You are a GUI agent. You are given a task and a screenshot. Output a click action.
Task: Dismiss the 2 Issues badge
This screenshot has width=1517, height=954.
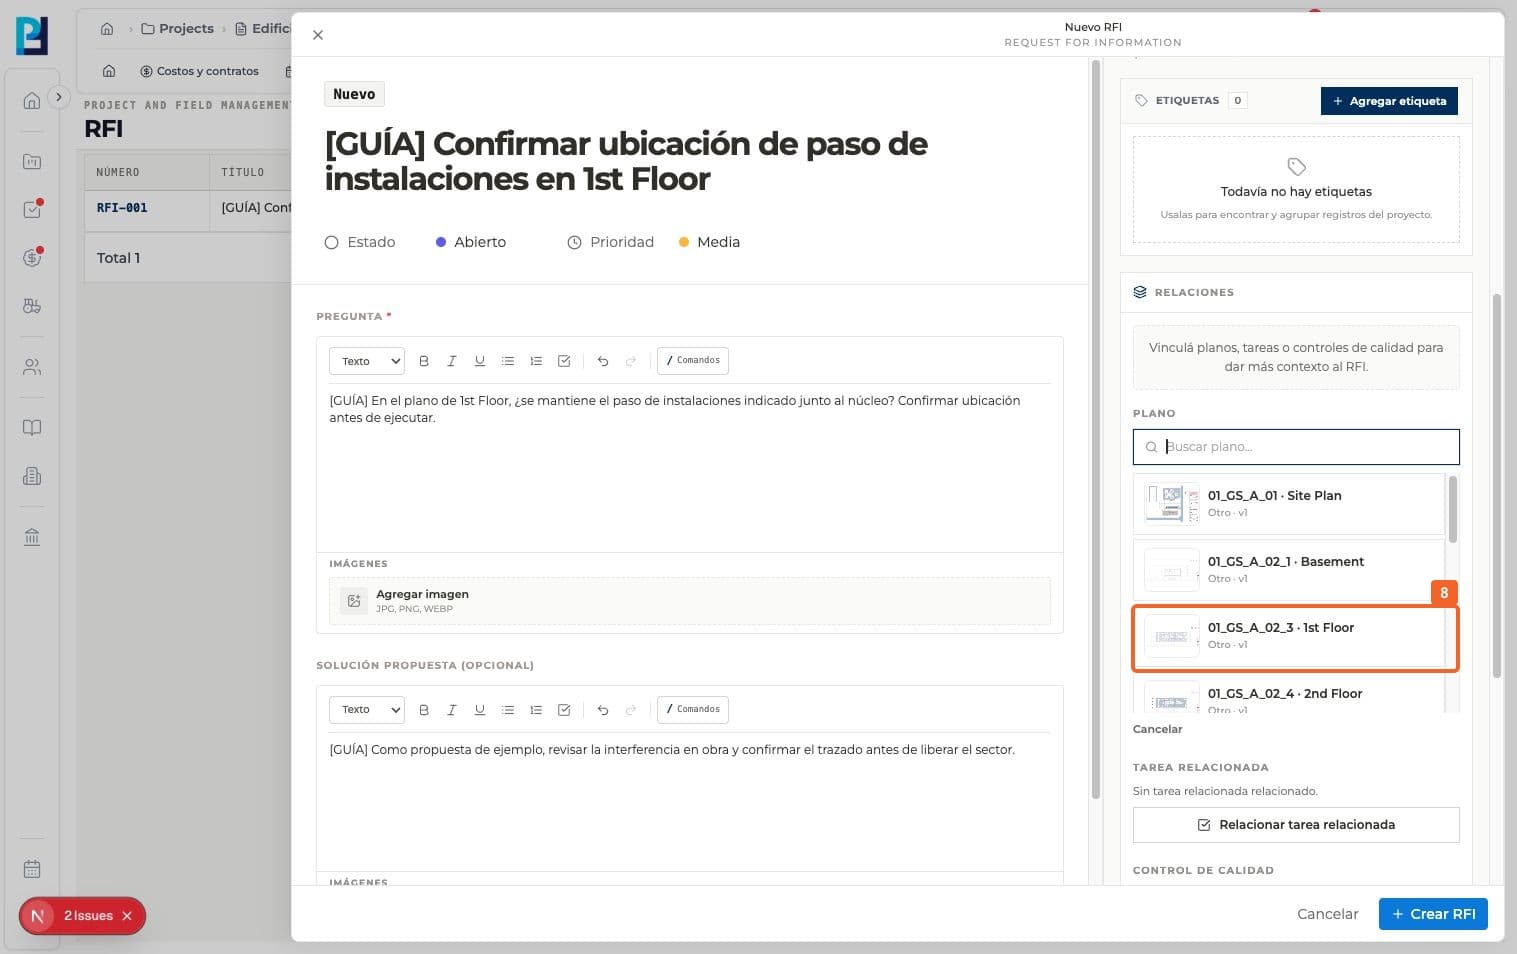[127, 916]
